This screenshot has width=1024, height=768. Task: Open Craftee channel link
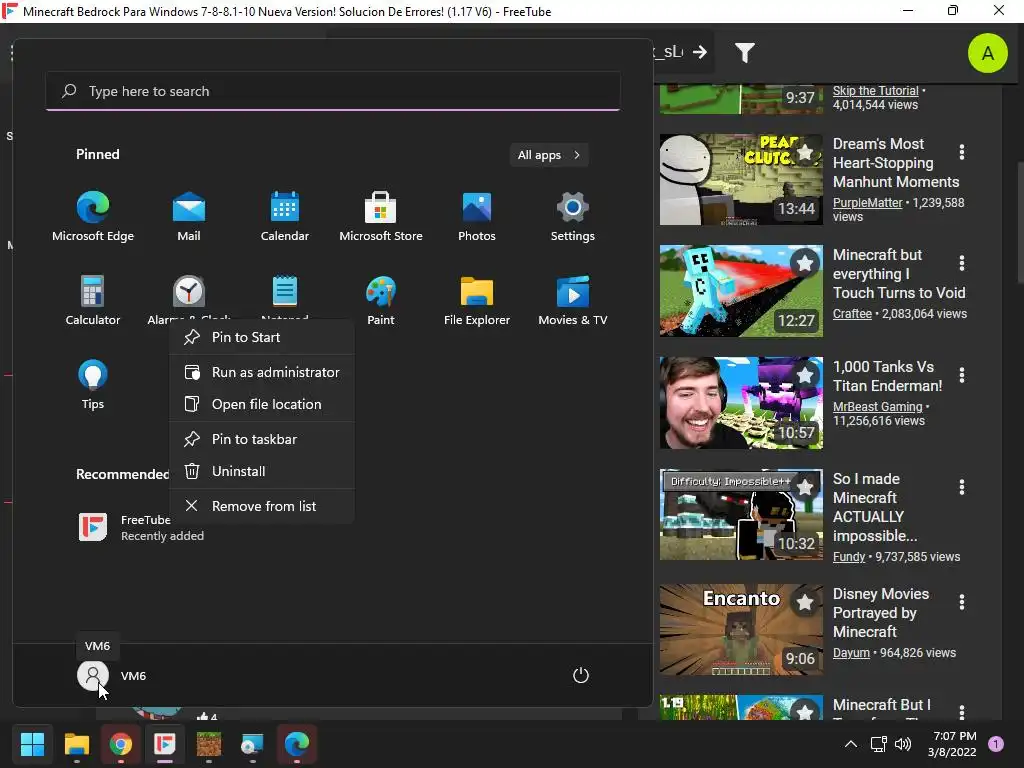coord(852,314)
